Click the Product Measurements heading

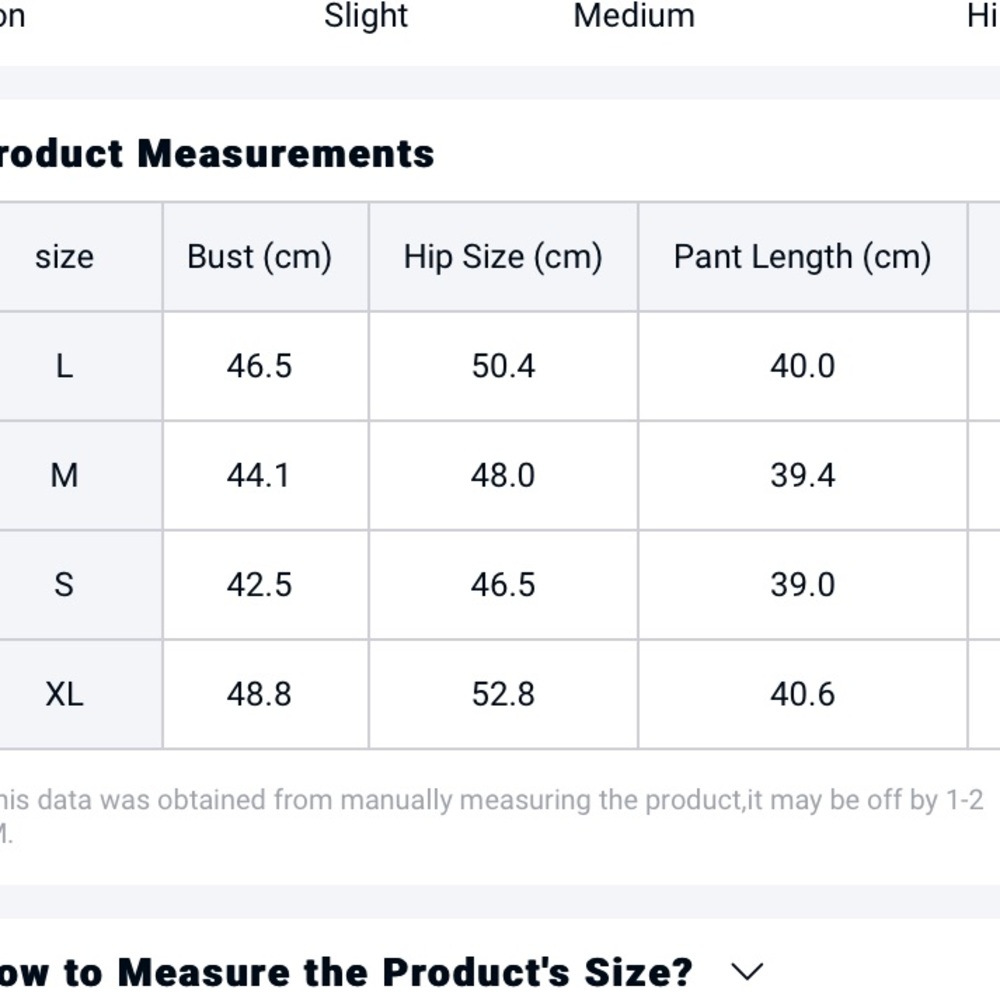[217, 154]
